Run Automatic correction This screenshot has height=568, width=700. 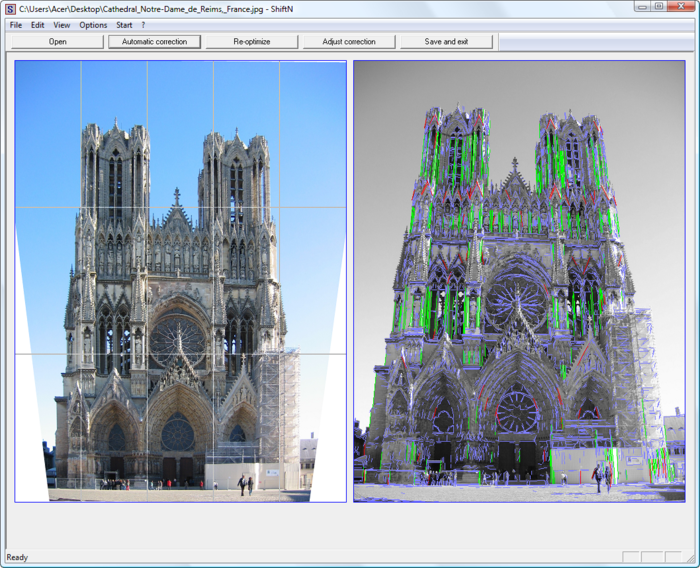[x=155, y=42]
